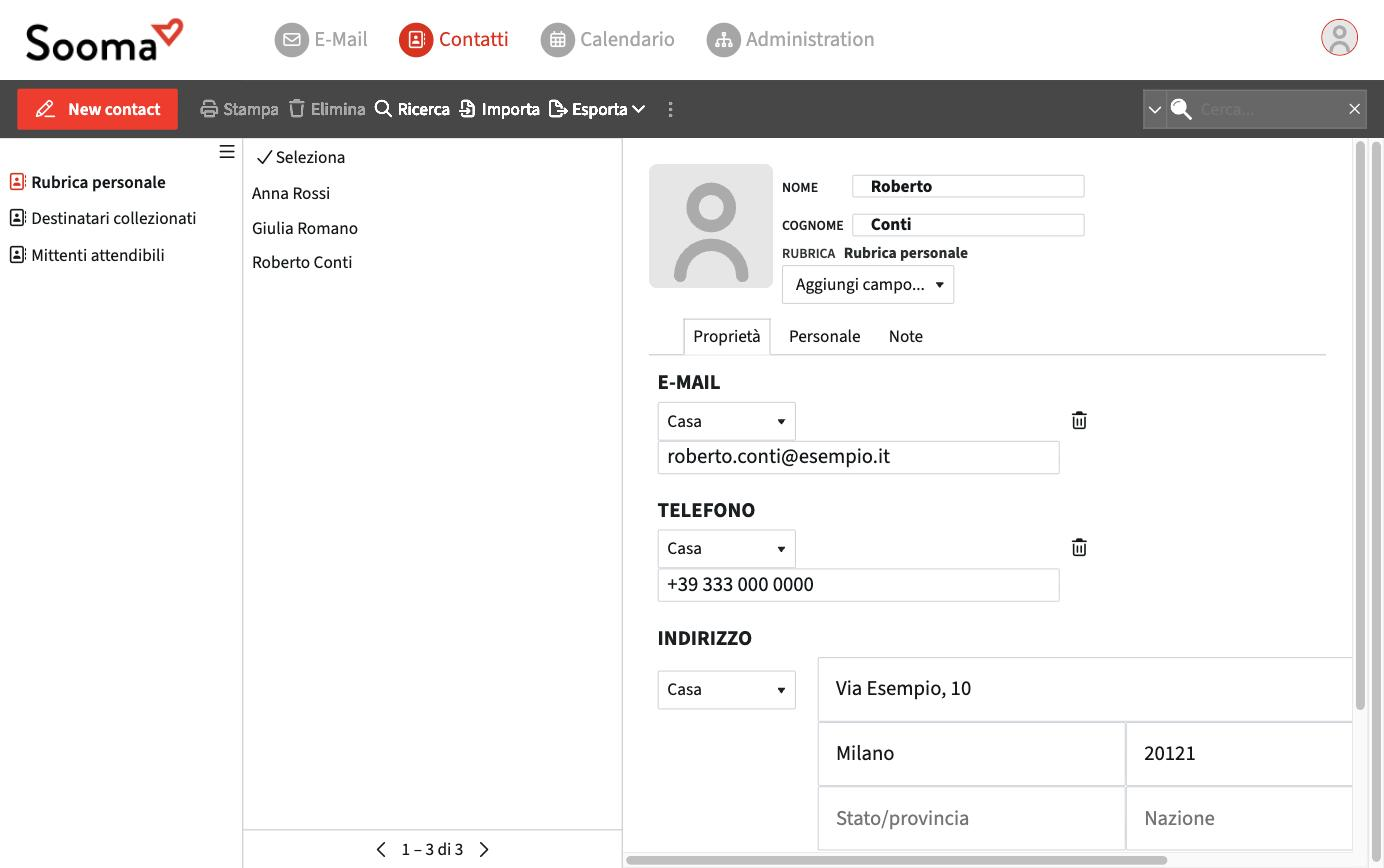Delete the e-mail entry trash icon
This screenshot has width=1384, height=868.
[1079, 421]
